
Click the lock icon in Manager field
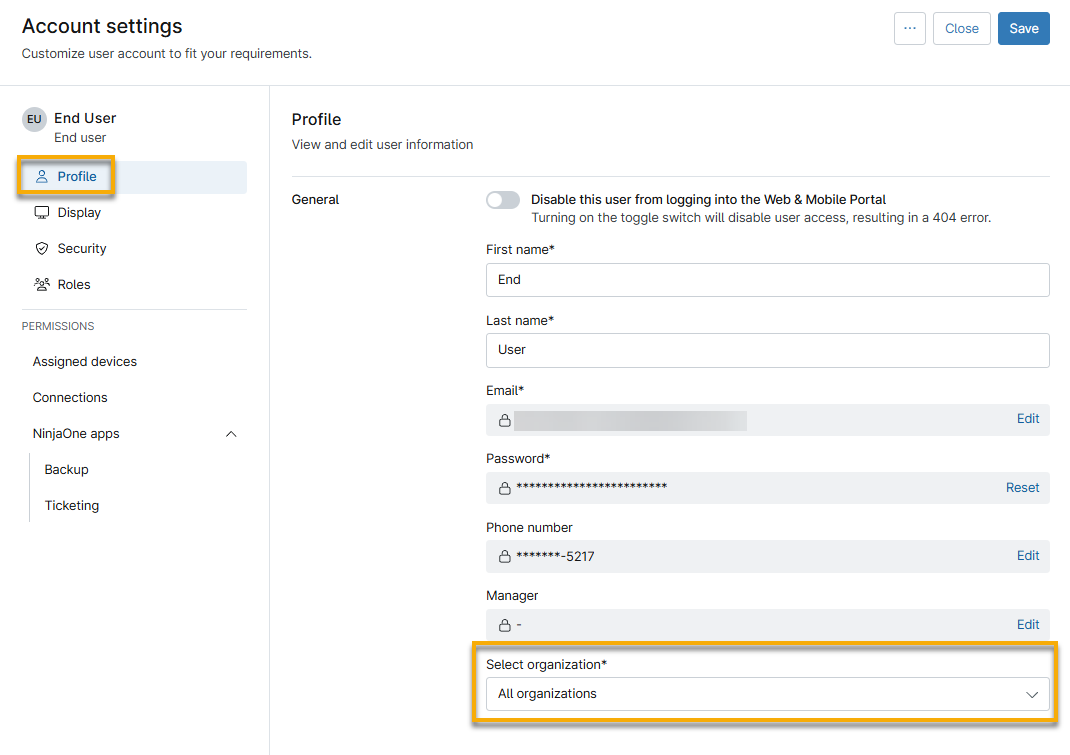pyautogui.click(x=504, y=625)
